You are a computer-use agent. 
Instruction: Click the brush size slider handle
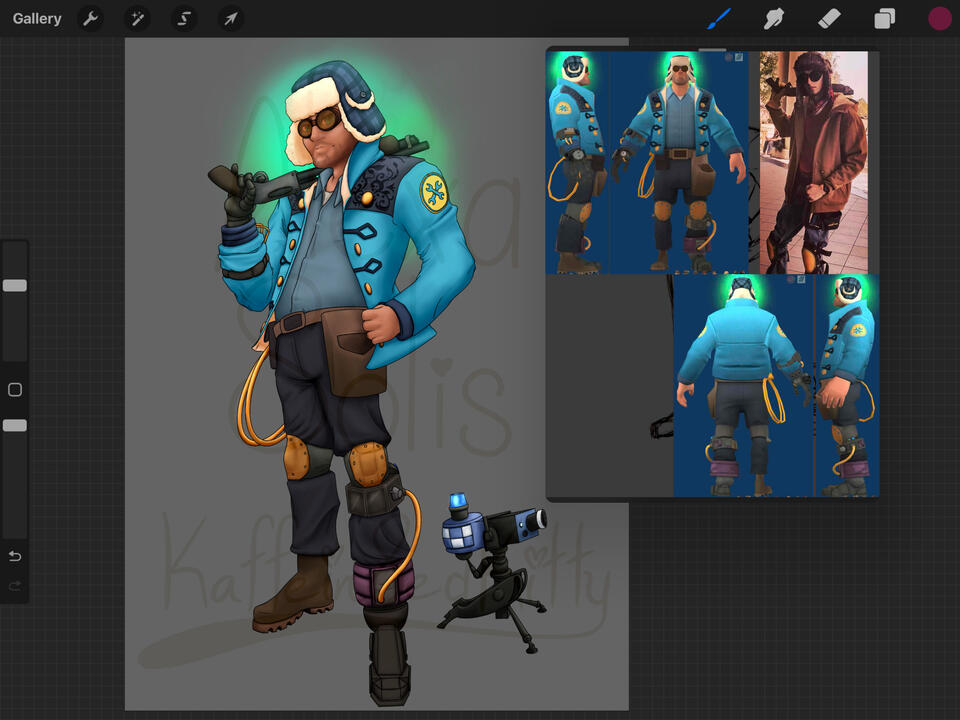tap(15, 285)
